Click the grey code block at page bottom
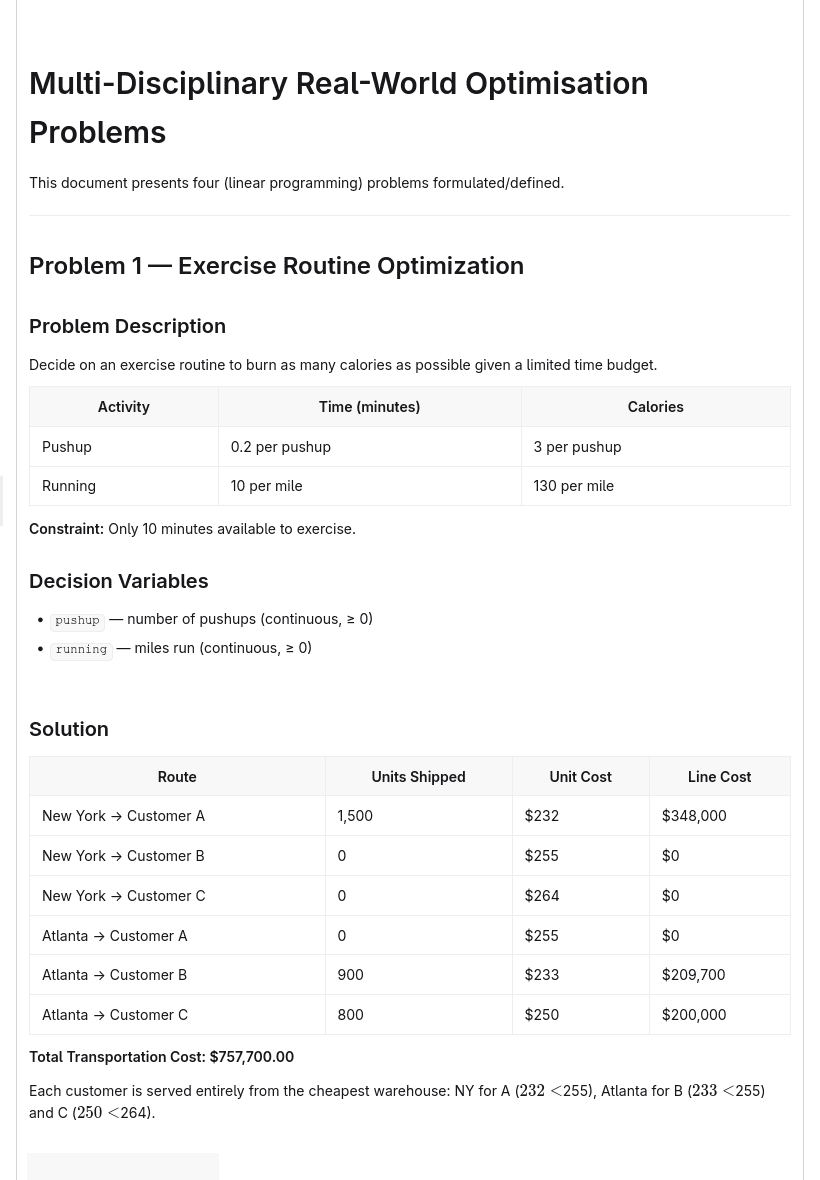Image resolution: width=820 pixels, height=1180 pixels. click(123, 1166)
